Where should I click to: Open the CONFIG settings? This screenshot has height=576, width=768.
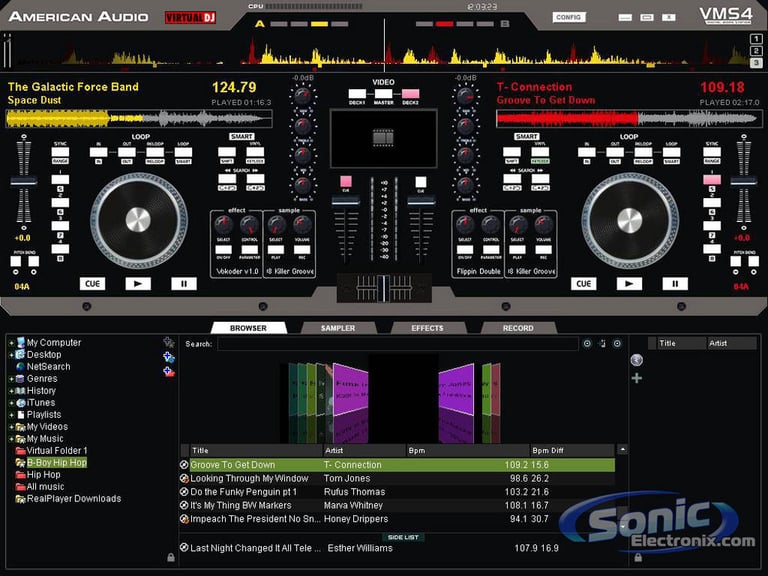click(x=568, y=17)
